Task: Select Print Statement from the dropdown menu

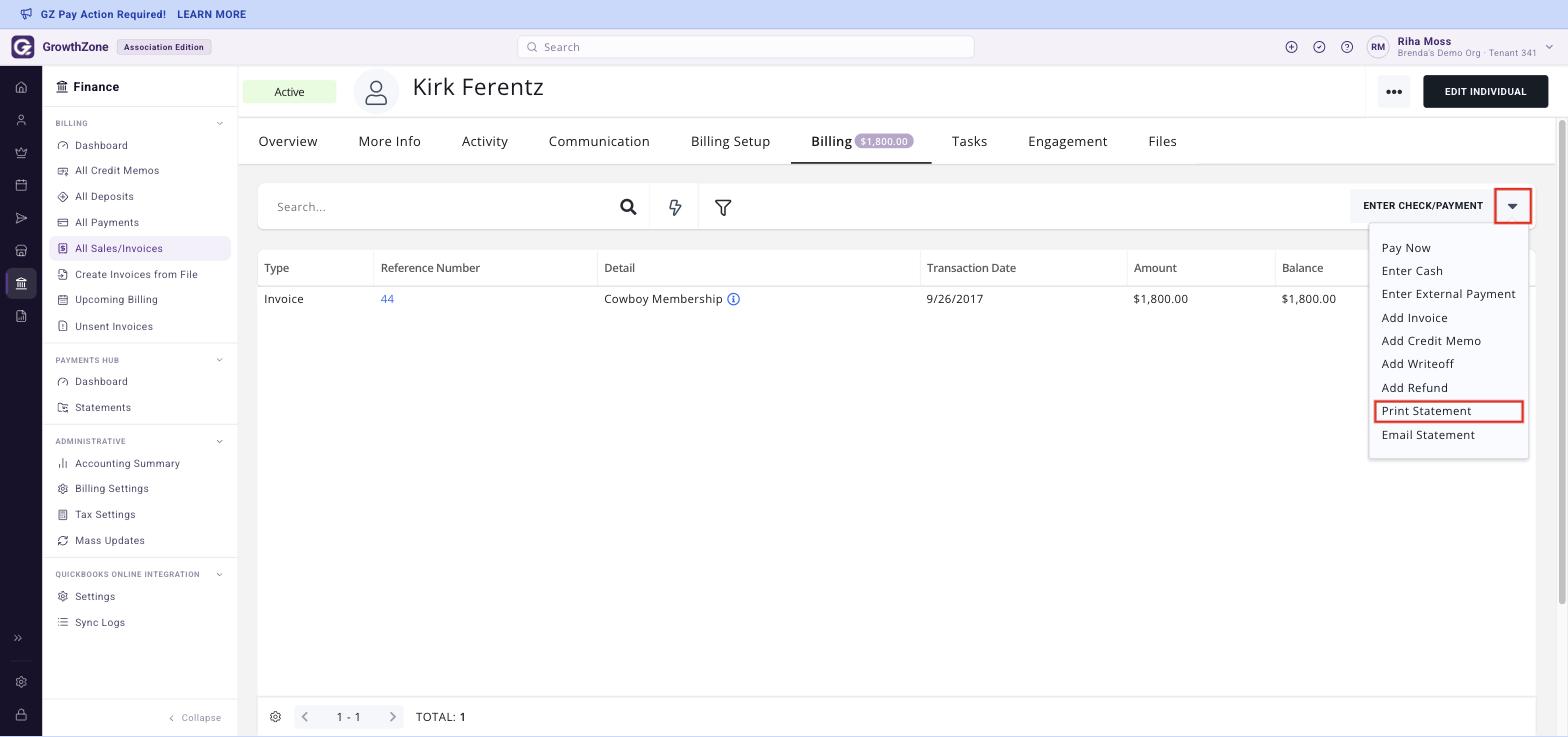Action: pyautogui.click(x=1448, y=411)
